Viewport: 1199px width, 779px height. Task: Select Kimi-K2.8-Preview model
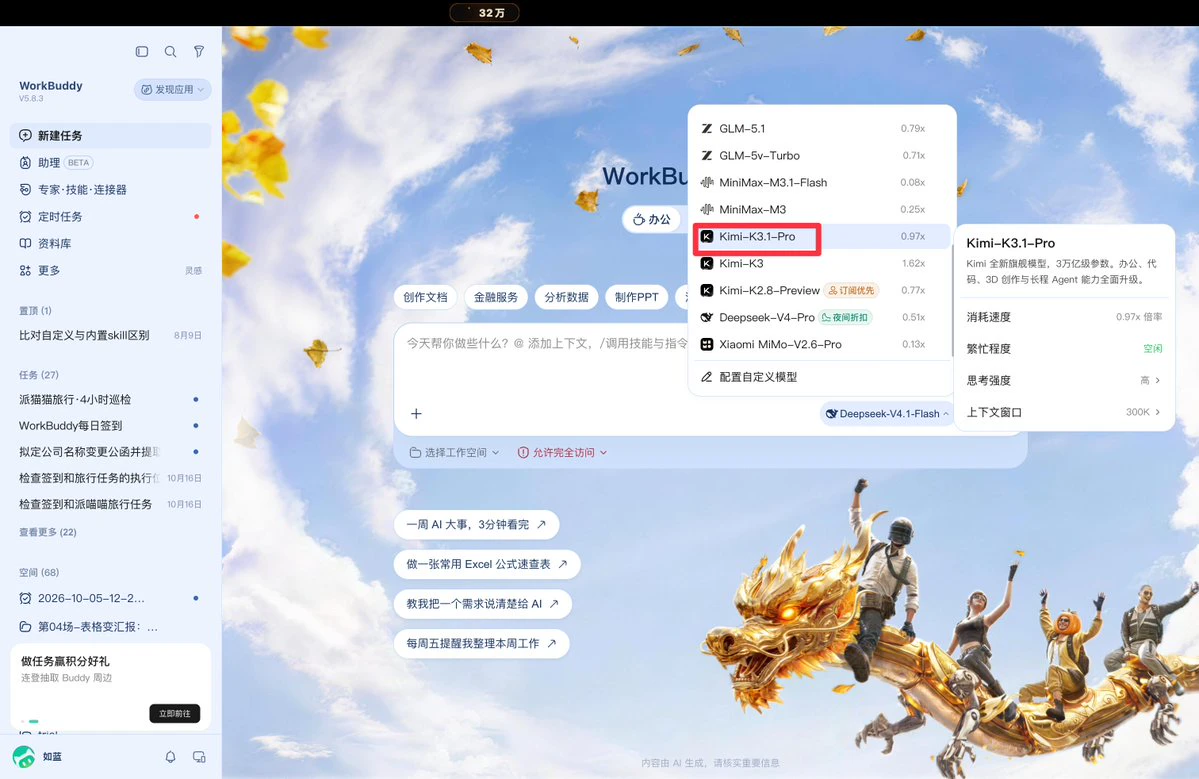tap(821, 291)
